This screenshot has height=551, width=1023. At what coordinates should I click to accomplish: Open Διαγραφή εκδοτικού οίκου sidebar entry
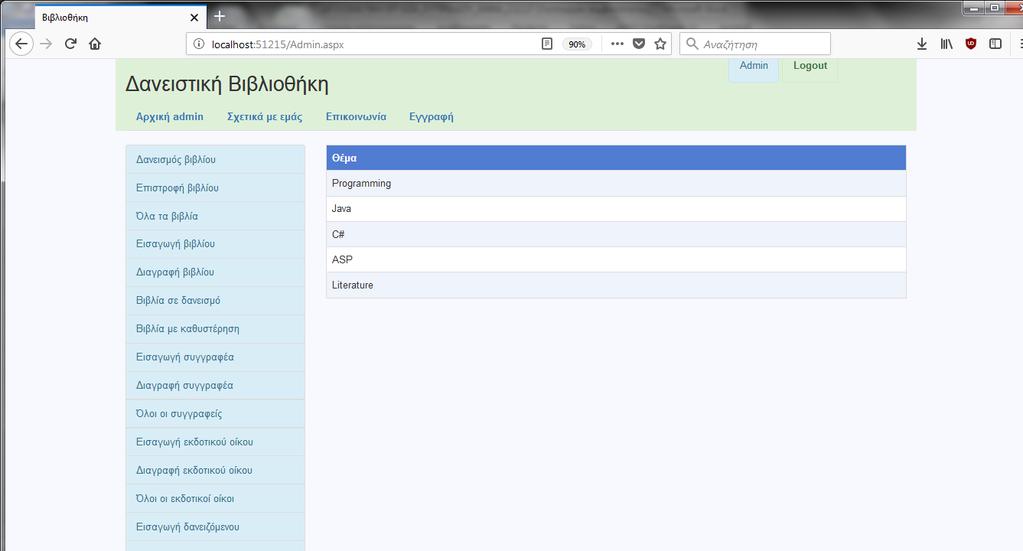(215, 470)
